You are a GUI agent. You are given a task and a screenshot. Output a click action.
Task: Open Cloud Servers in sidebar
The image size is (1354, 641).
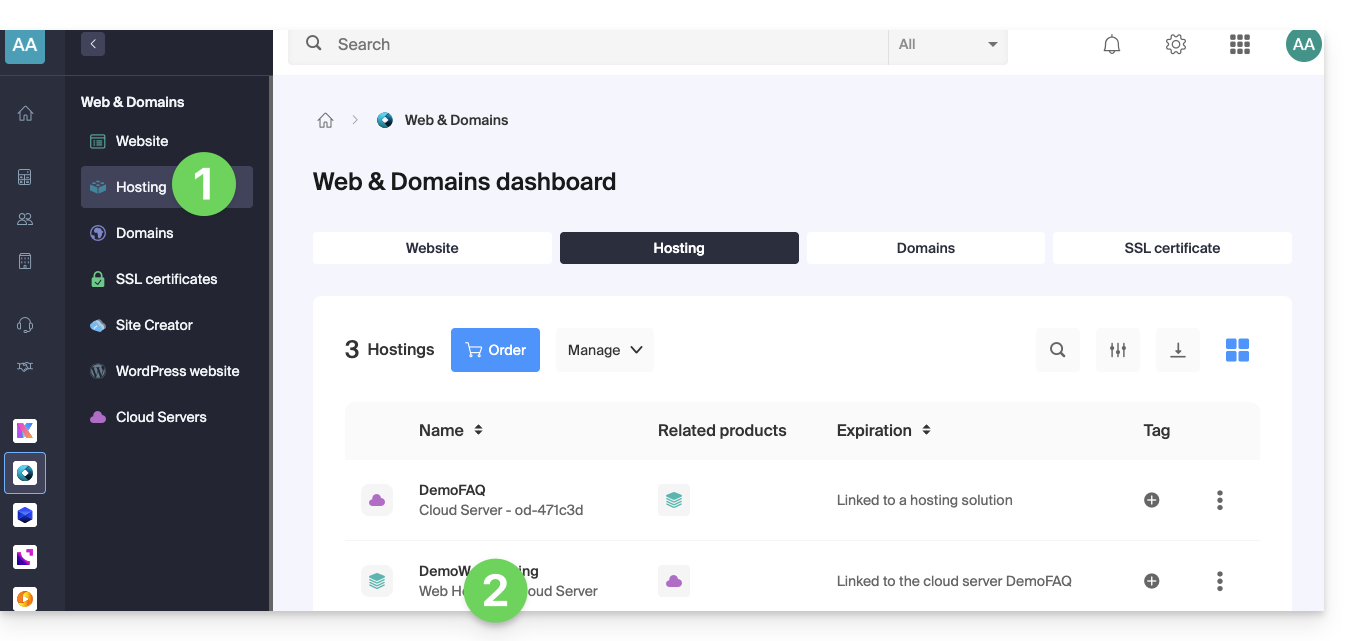160,417
